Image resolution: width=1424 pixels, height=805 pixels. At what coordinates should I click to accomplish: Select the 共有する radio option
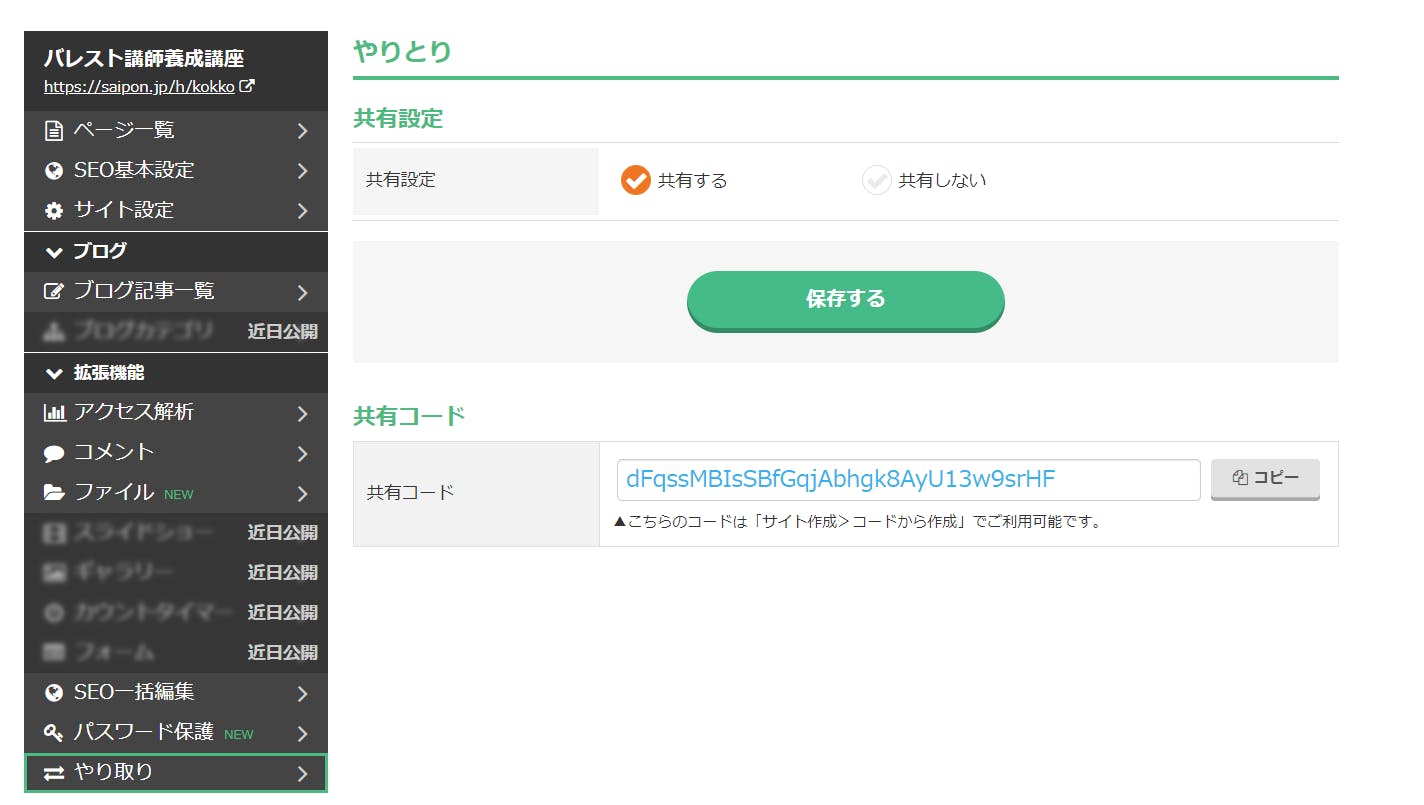coord(636,180)
